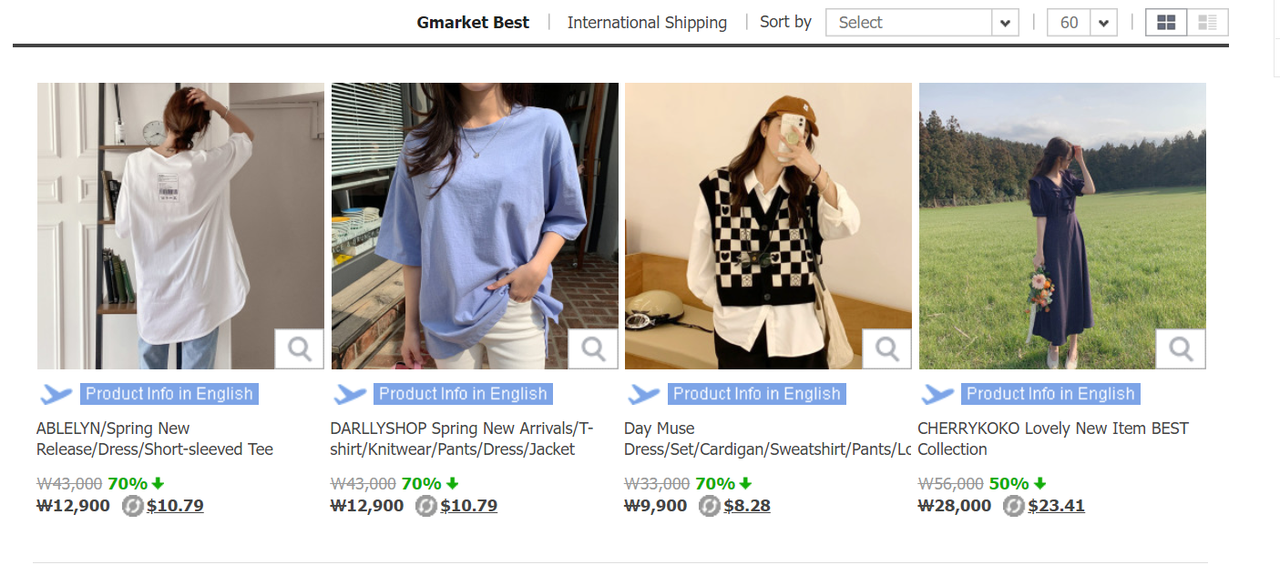
Task: Open the Sort by Select dropdown
Action: 921,22
